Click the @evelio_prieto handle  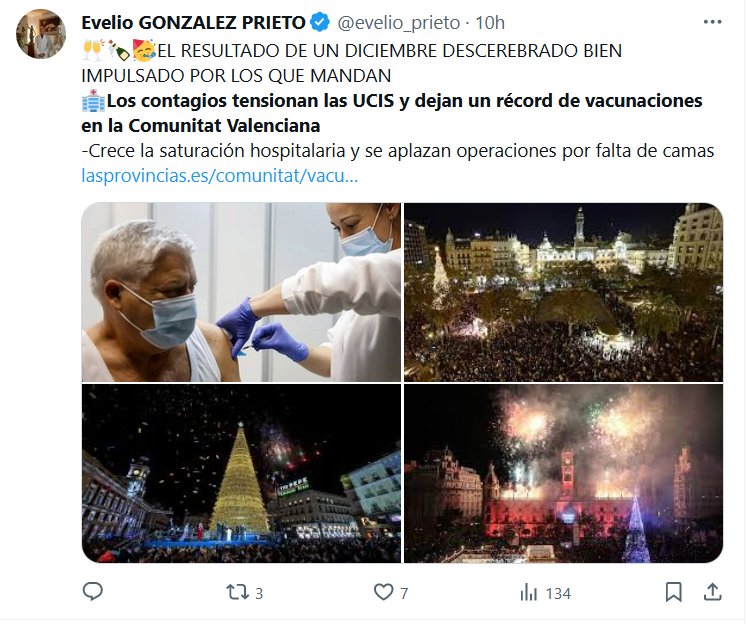tap(399, 23)
